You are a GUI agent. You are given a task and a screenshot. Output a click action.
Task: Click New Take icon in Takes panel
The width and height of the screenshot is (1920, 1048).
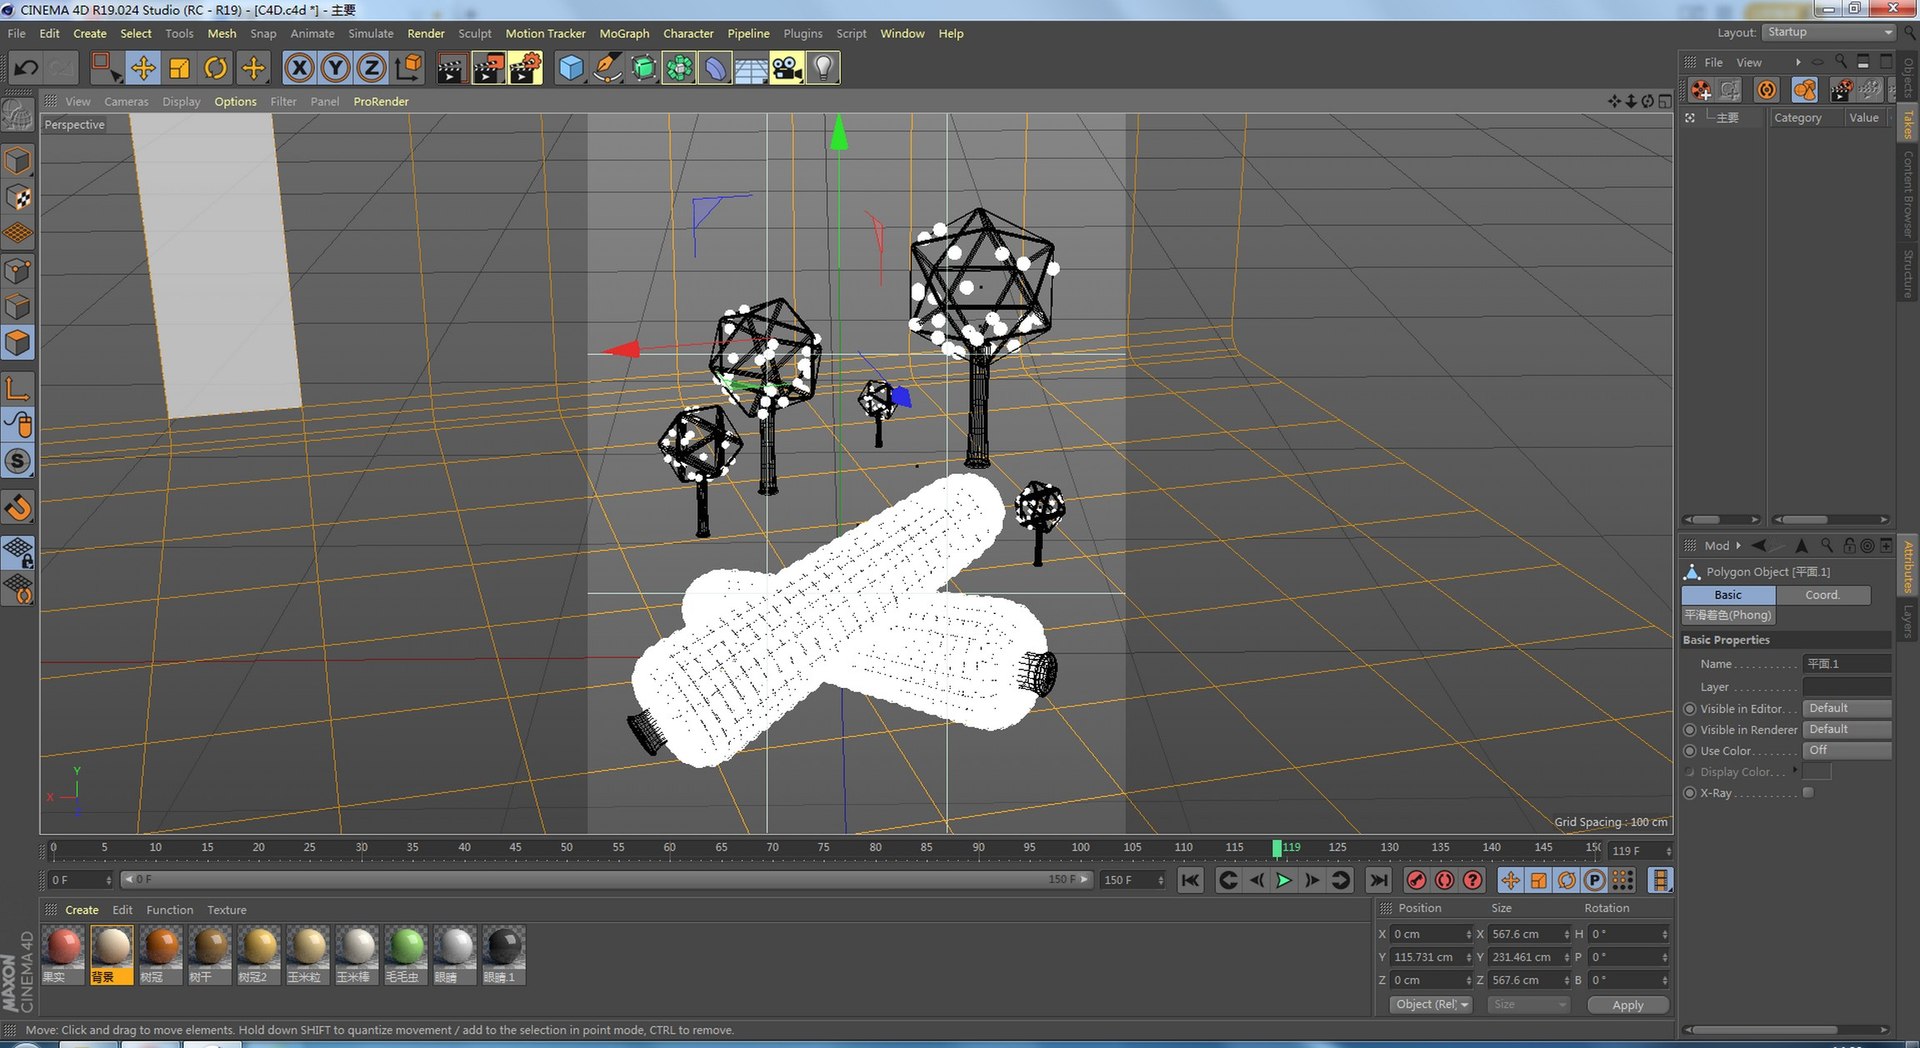(1700, 90)
